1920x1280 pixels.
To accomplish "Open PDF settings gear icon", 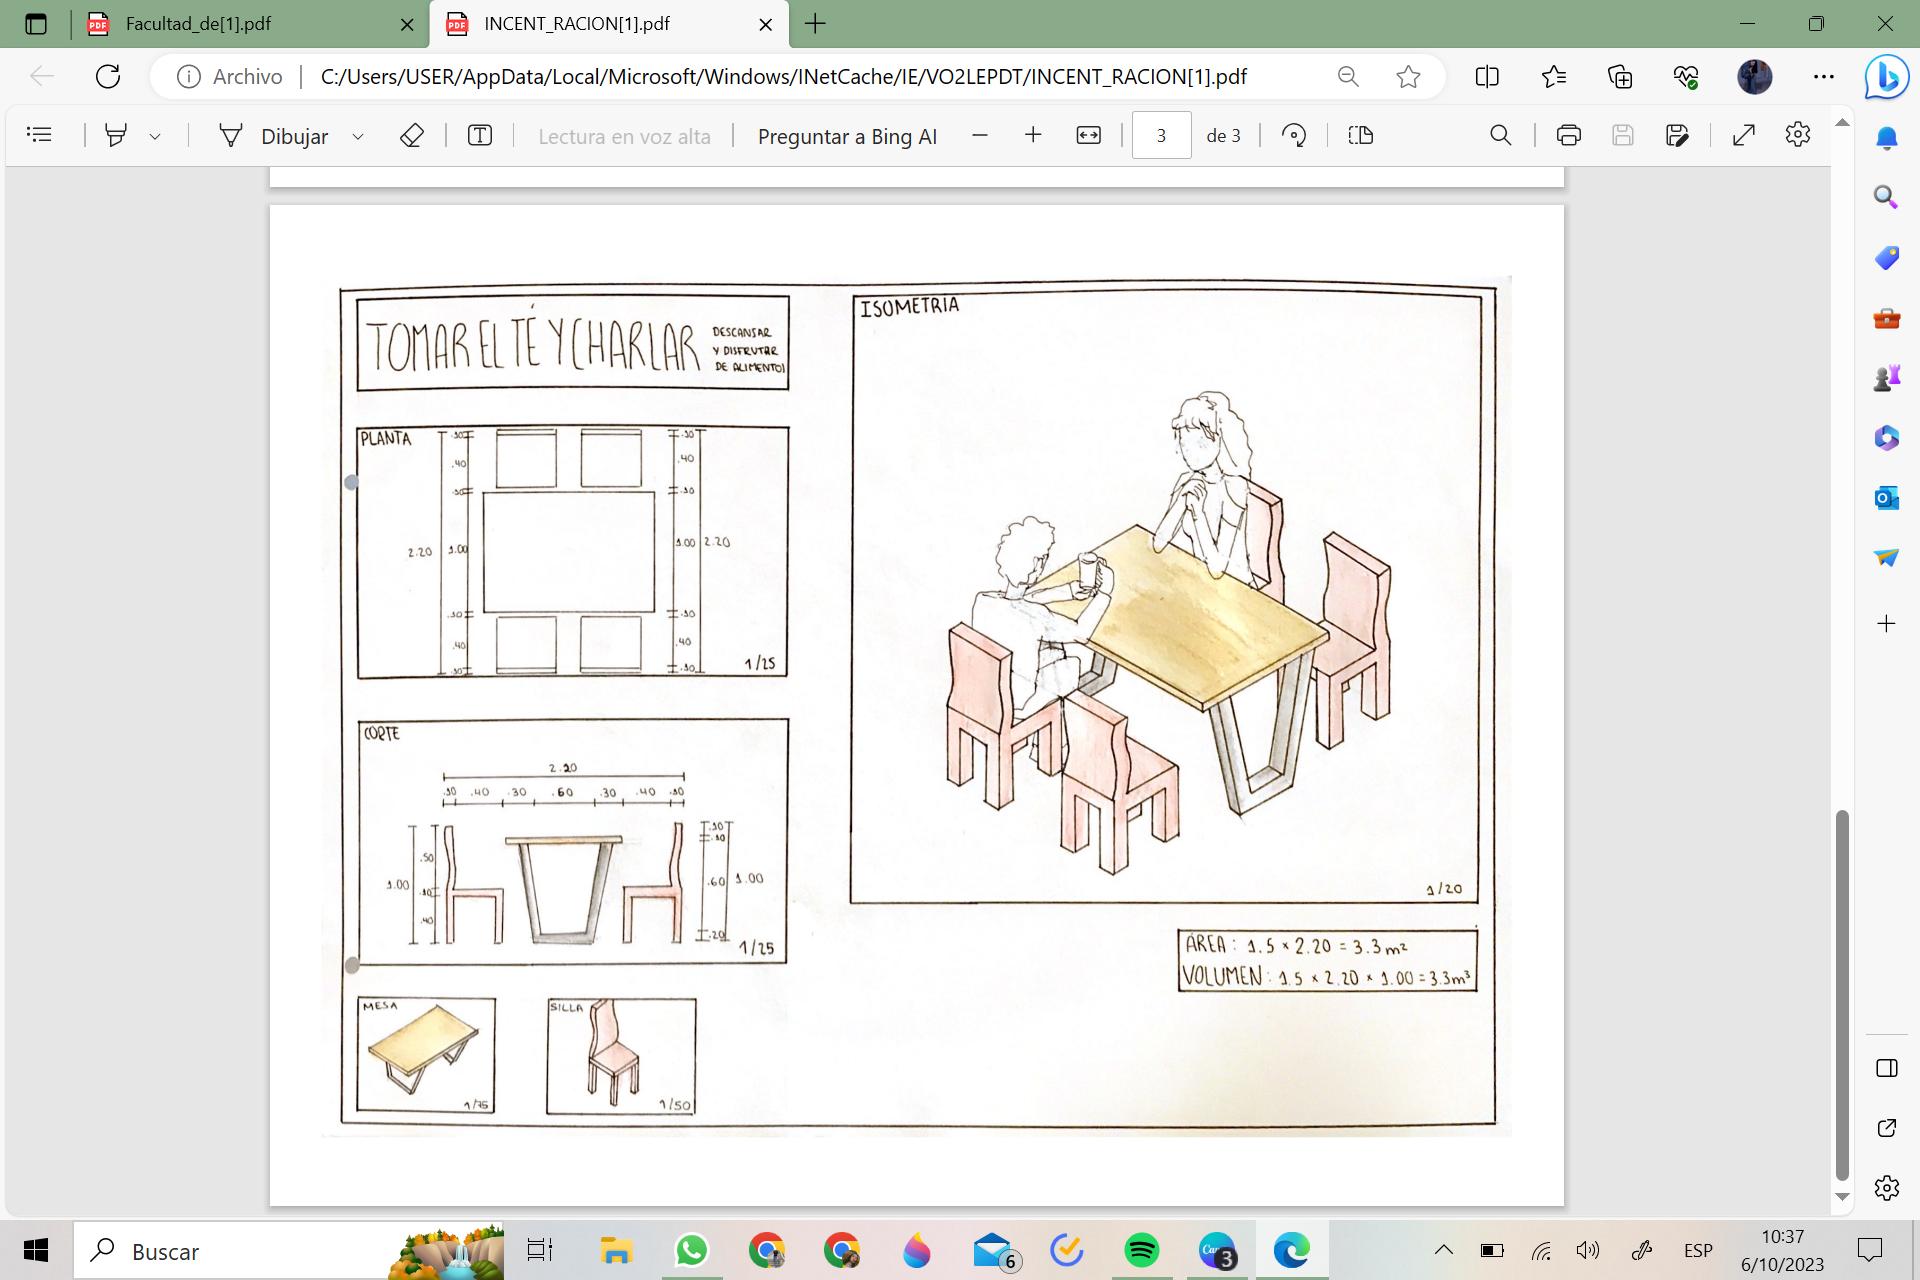I will click(1797, 135).
